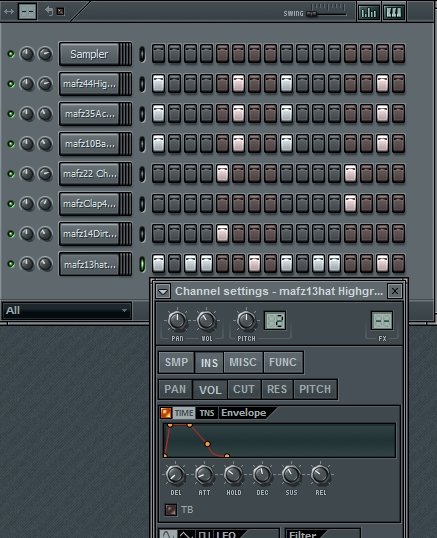
Task: Click the VOL knob in Channel settings
Action: tap(206, 320)
